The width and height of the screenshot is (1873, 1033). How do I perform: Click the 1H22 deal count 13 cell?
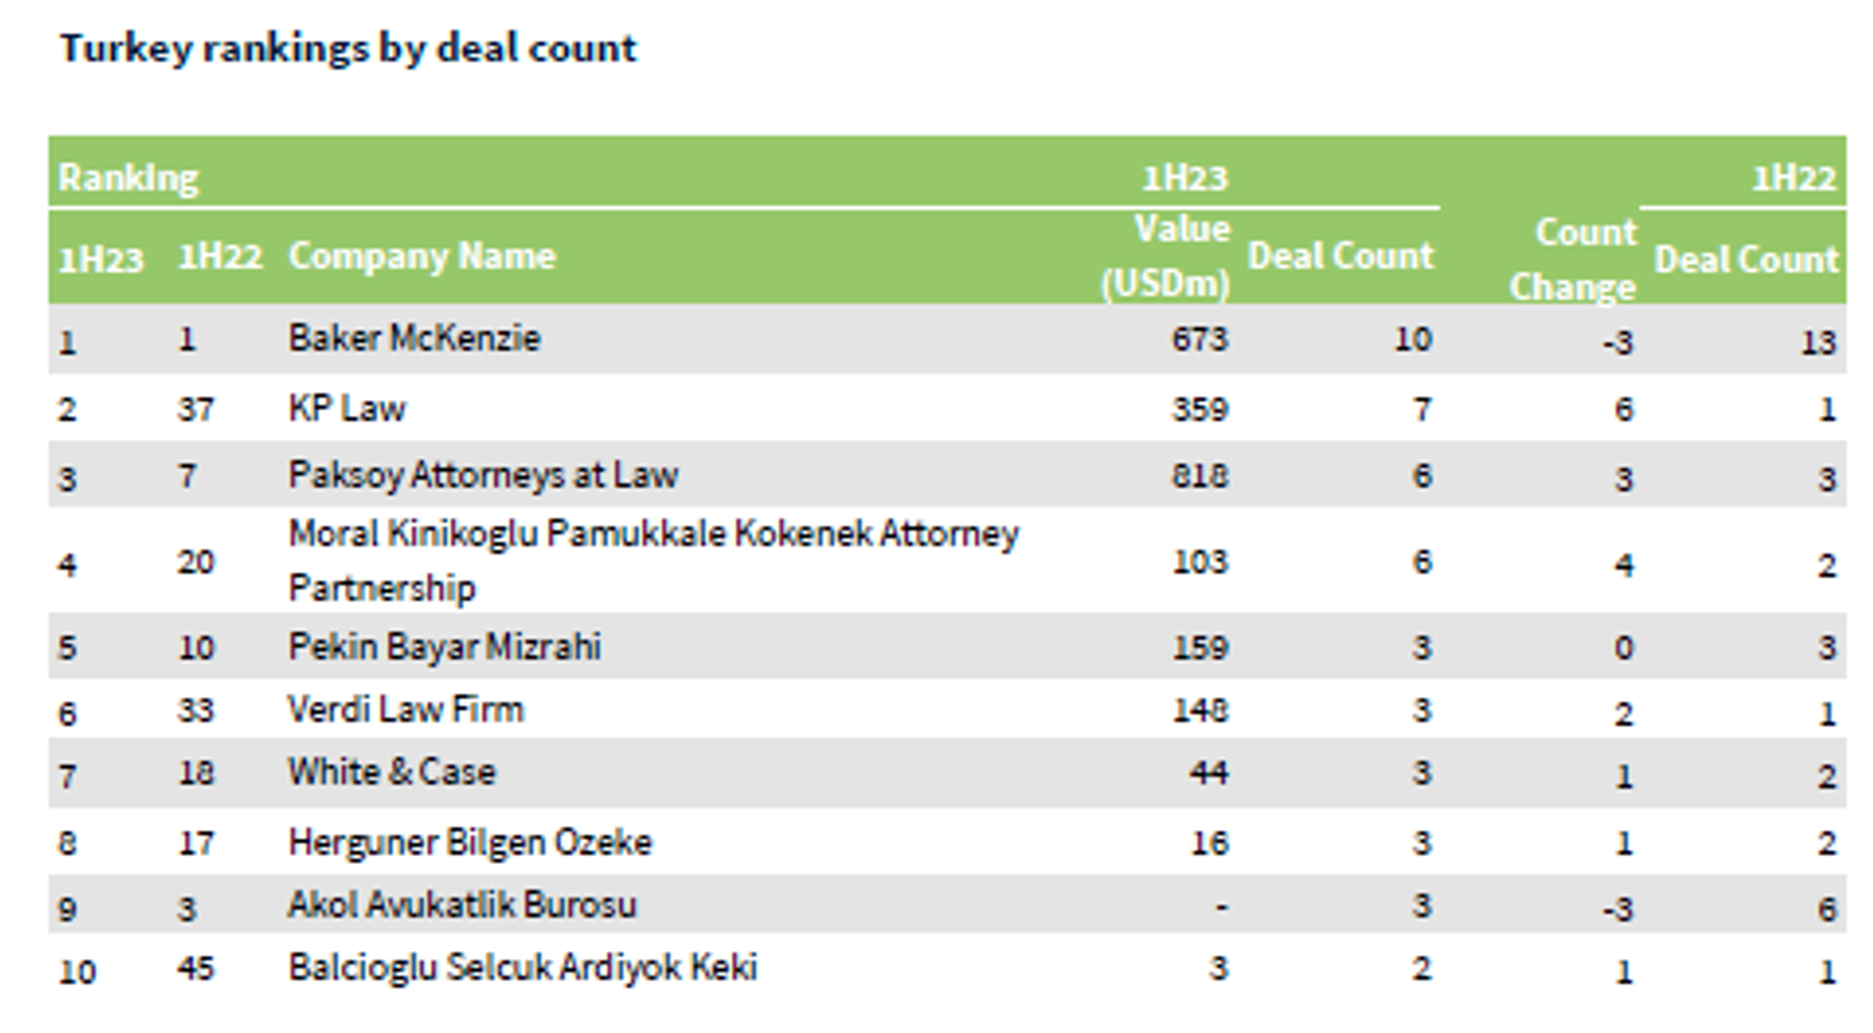(x=1818, y=343)
